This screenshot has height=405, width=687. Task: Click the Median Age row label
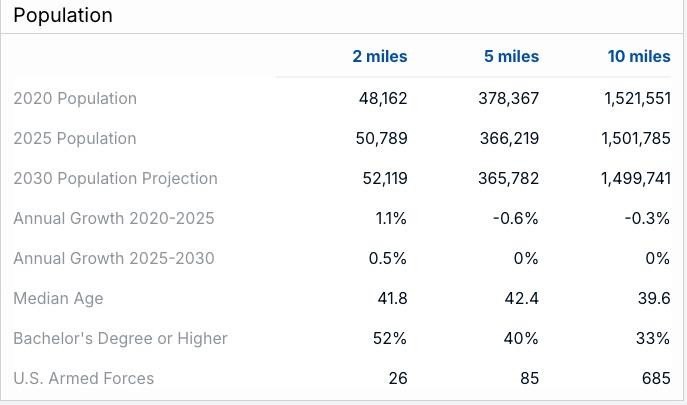pyautogui.click(x=58, y=298)
